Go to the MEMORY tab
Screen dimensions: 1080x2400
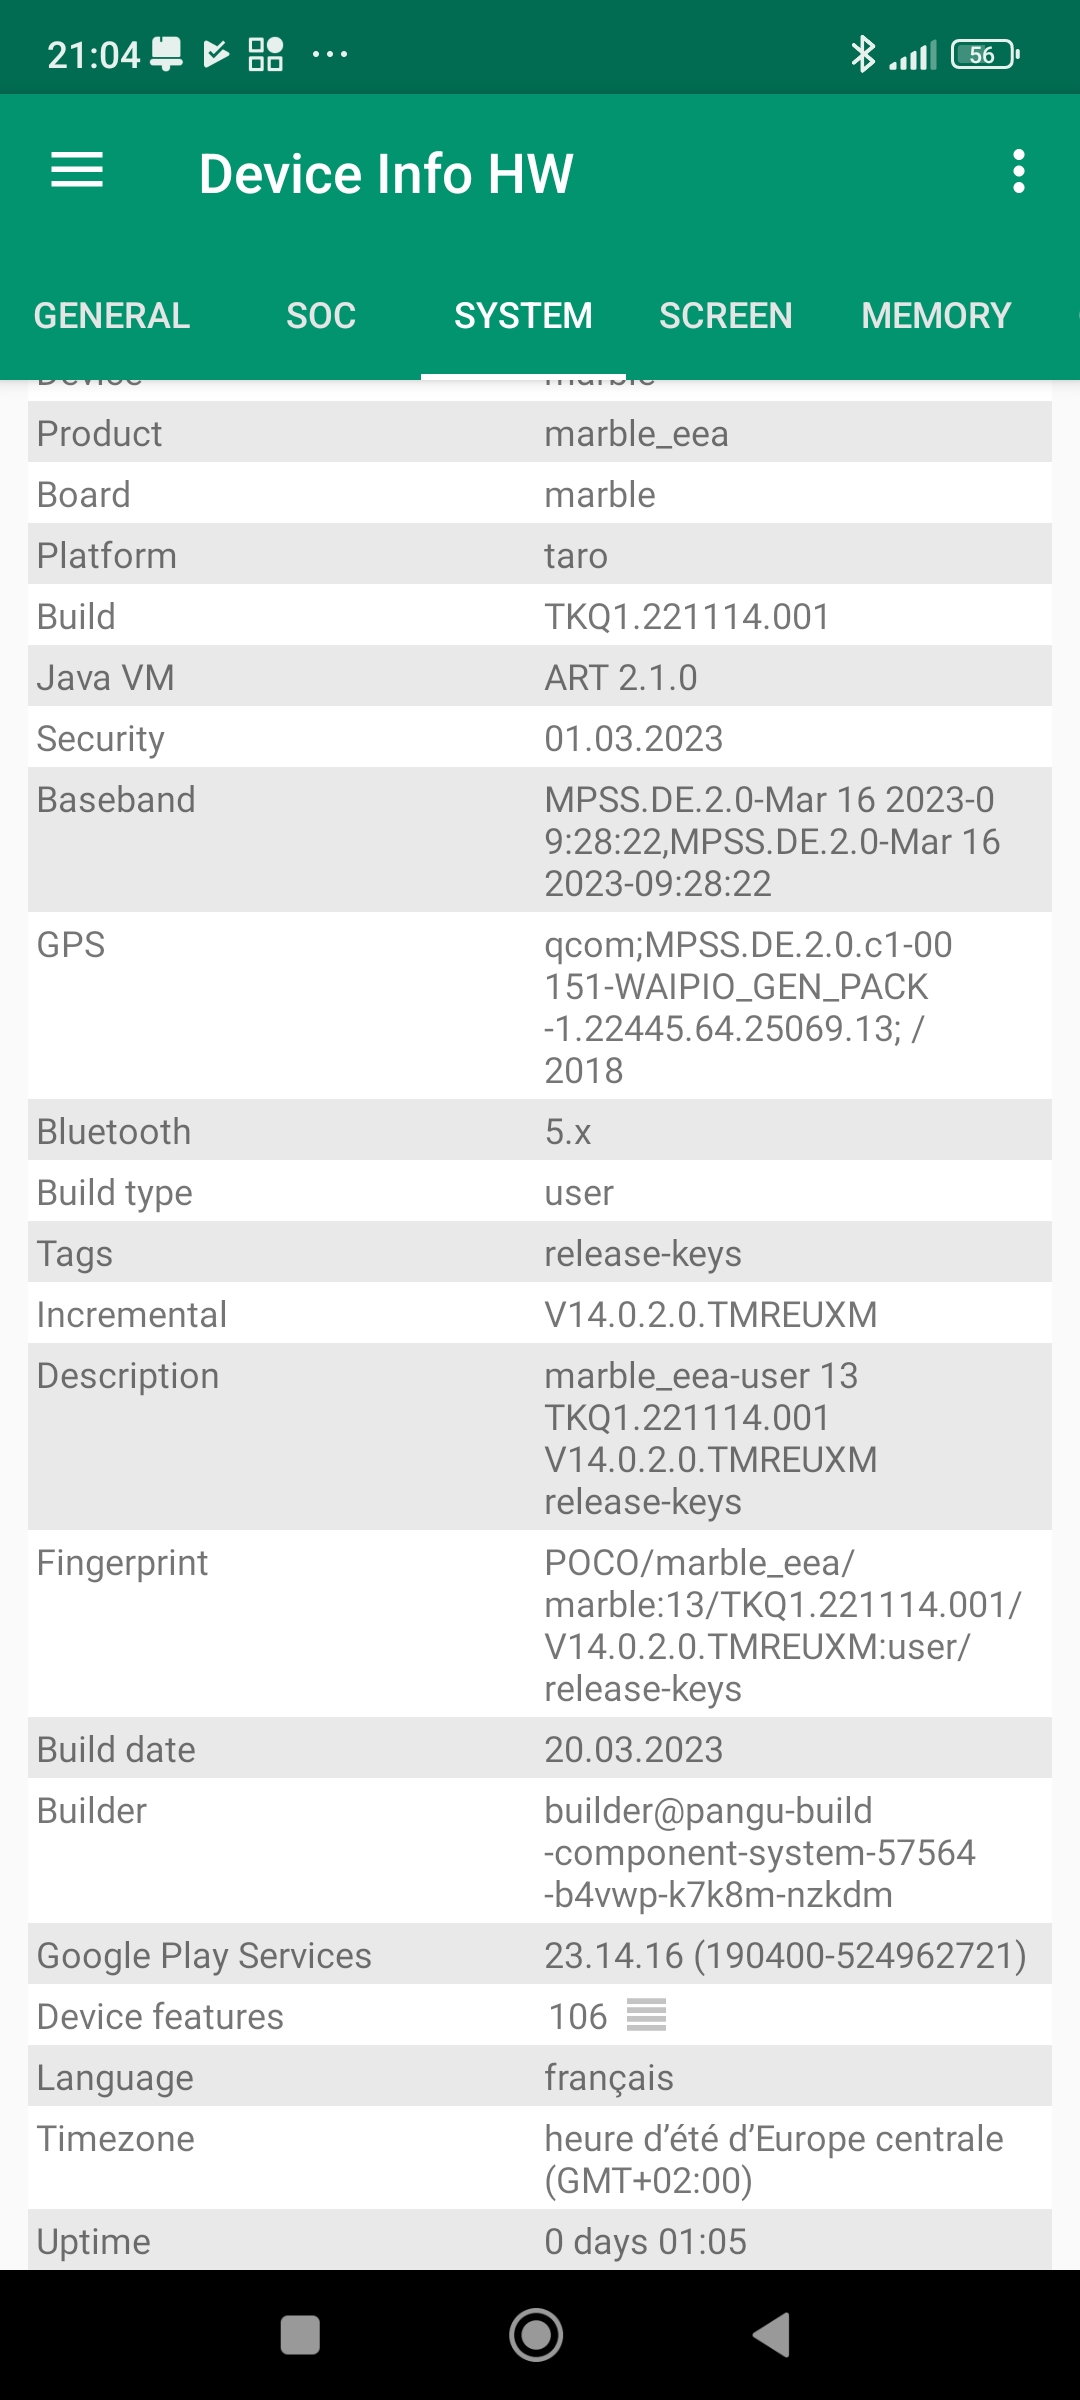[936, 316]
